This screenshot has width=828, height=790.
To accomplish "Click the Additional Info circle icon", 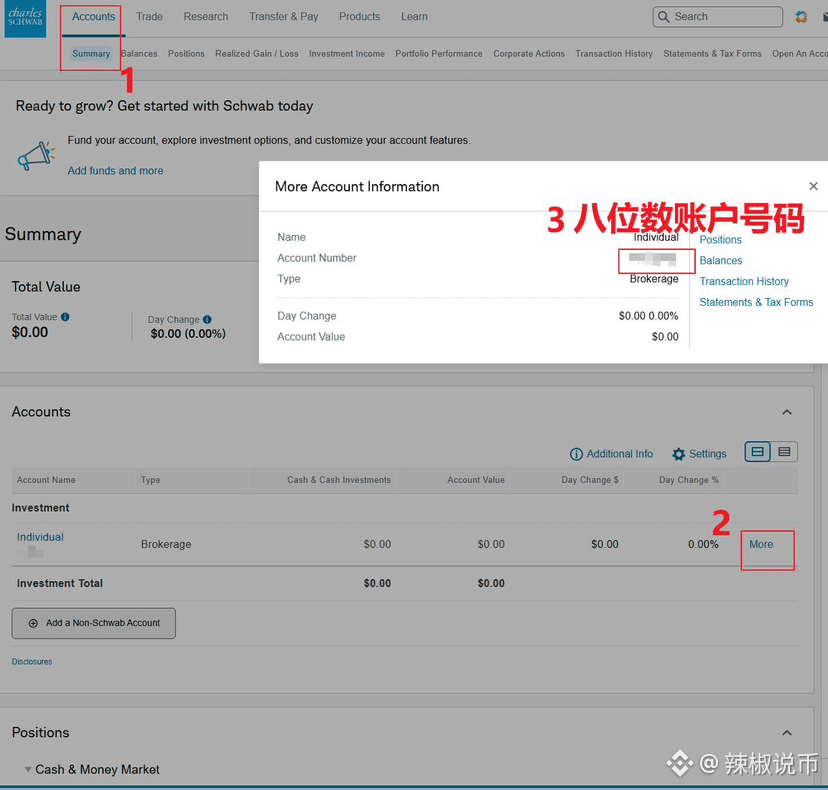I will pos(576,454).
